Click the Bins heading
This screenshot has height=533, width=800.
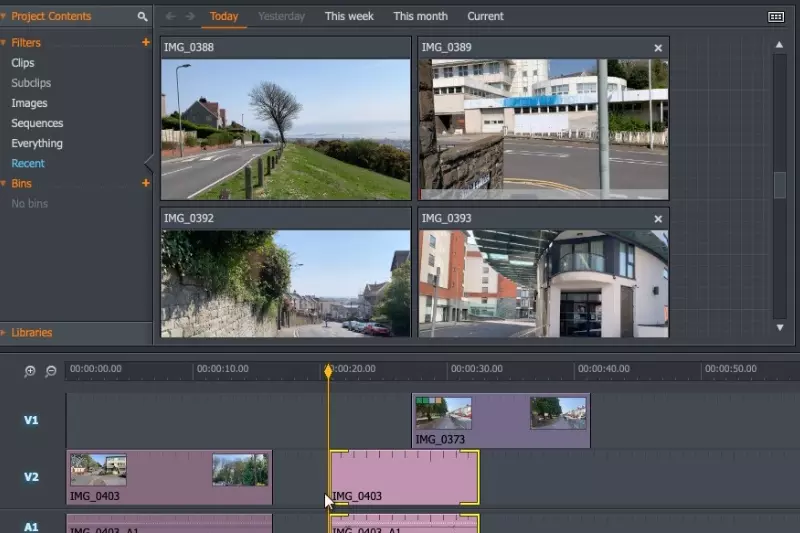(x=21, y=183)
